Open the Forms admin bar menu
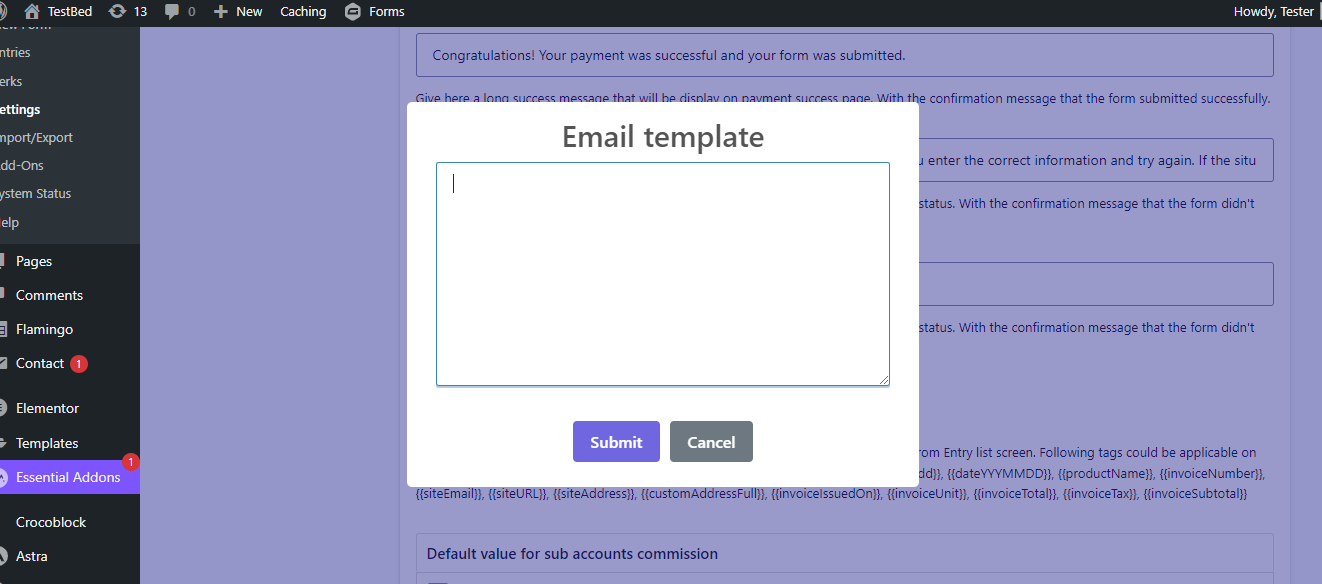The image size is (1322, 584). [x=375, y=12]
